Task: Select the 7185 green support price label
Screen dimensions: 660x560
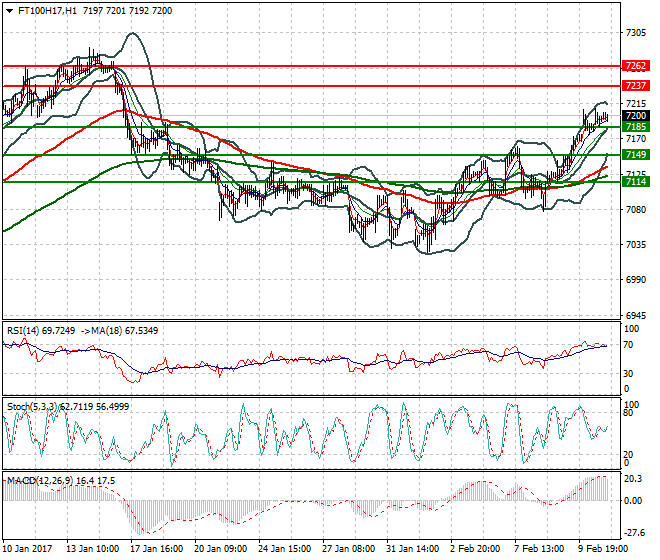Action: click(x=636, y=127)
